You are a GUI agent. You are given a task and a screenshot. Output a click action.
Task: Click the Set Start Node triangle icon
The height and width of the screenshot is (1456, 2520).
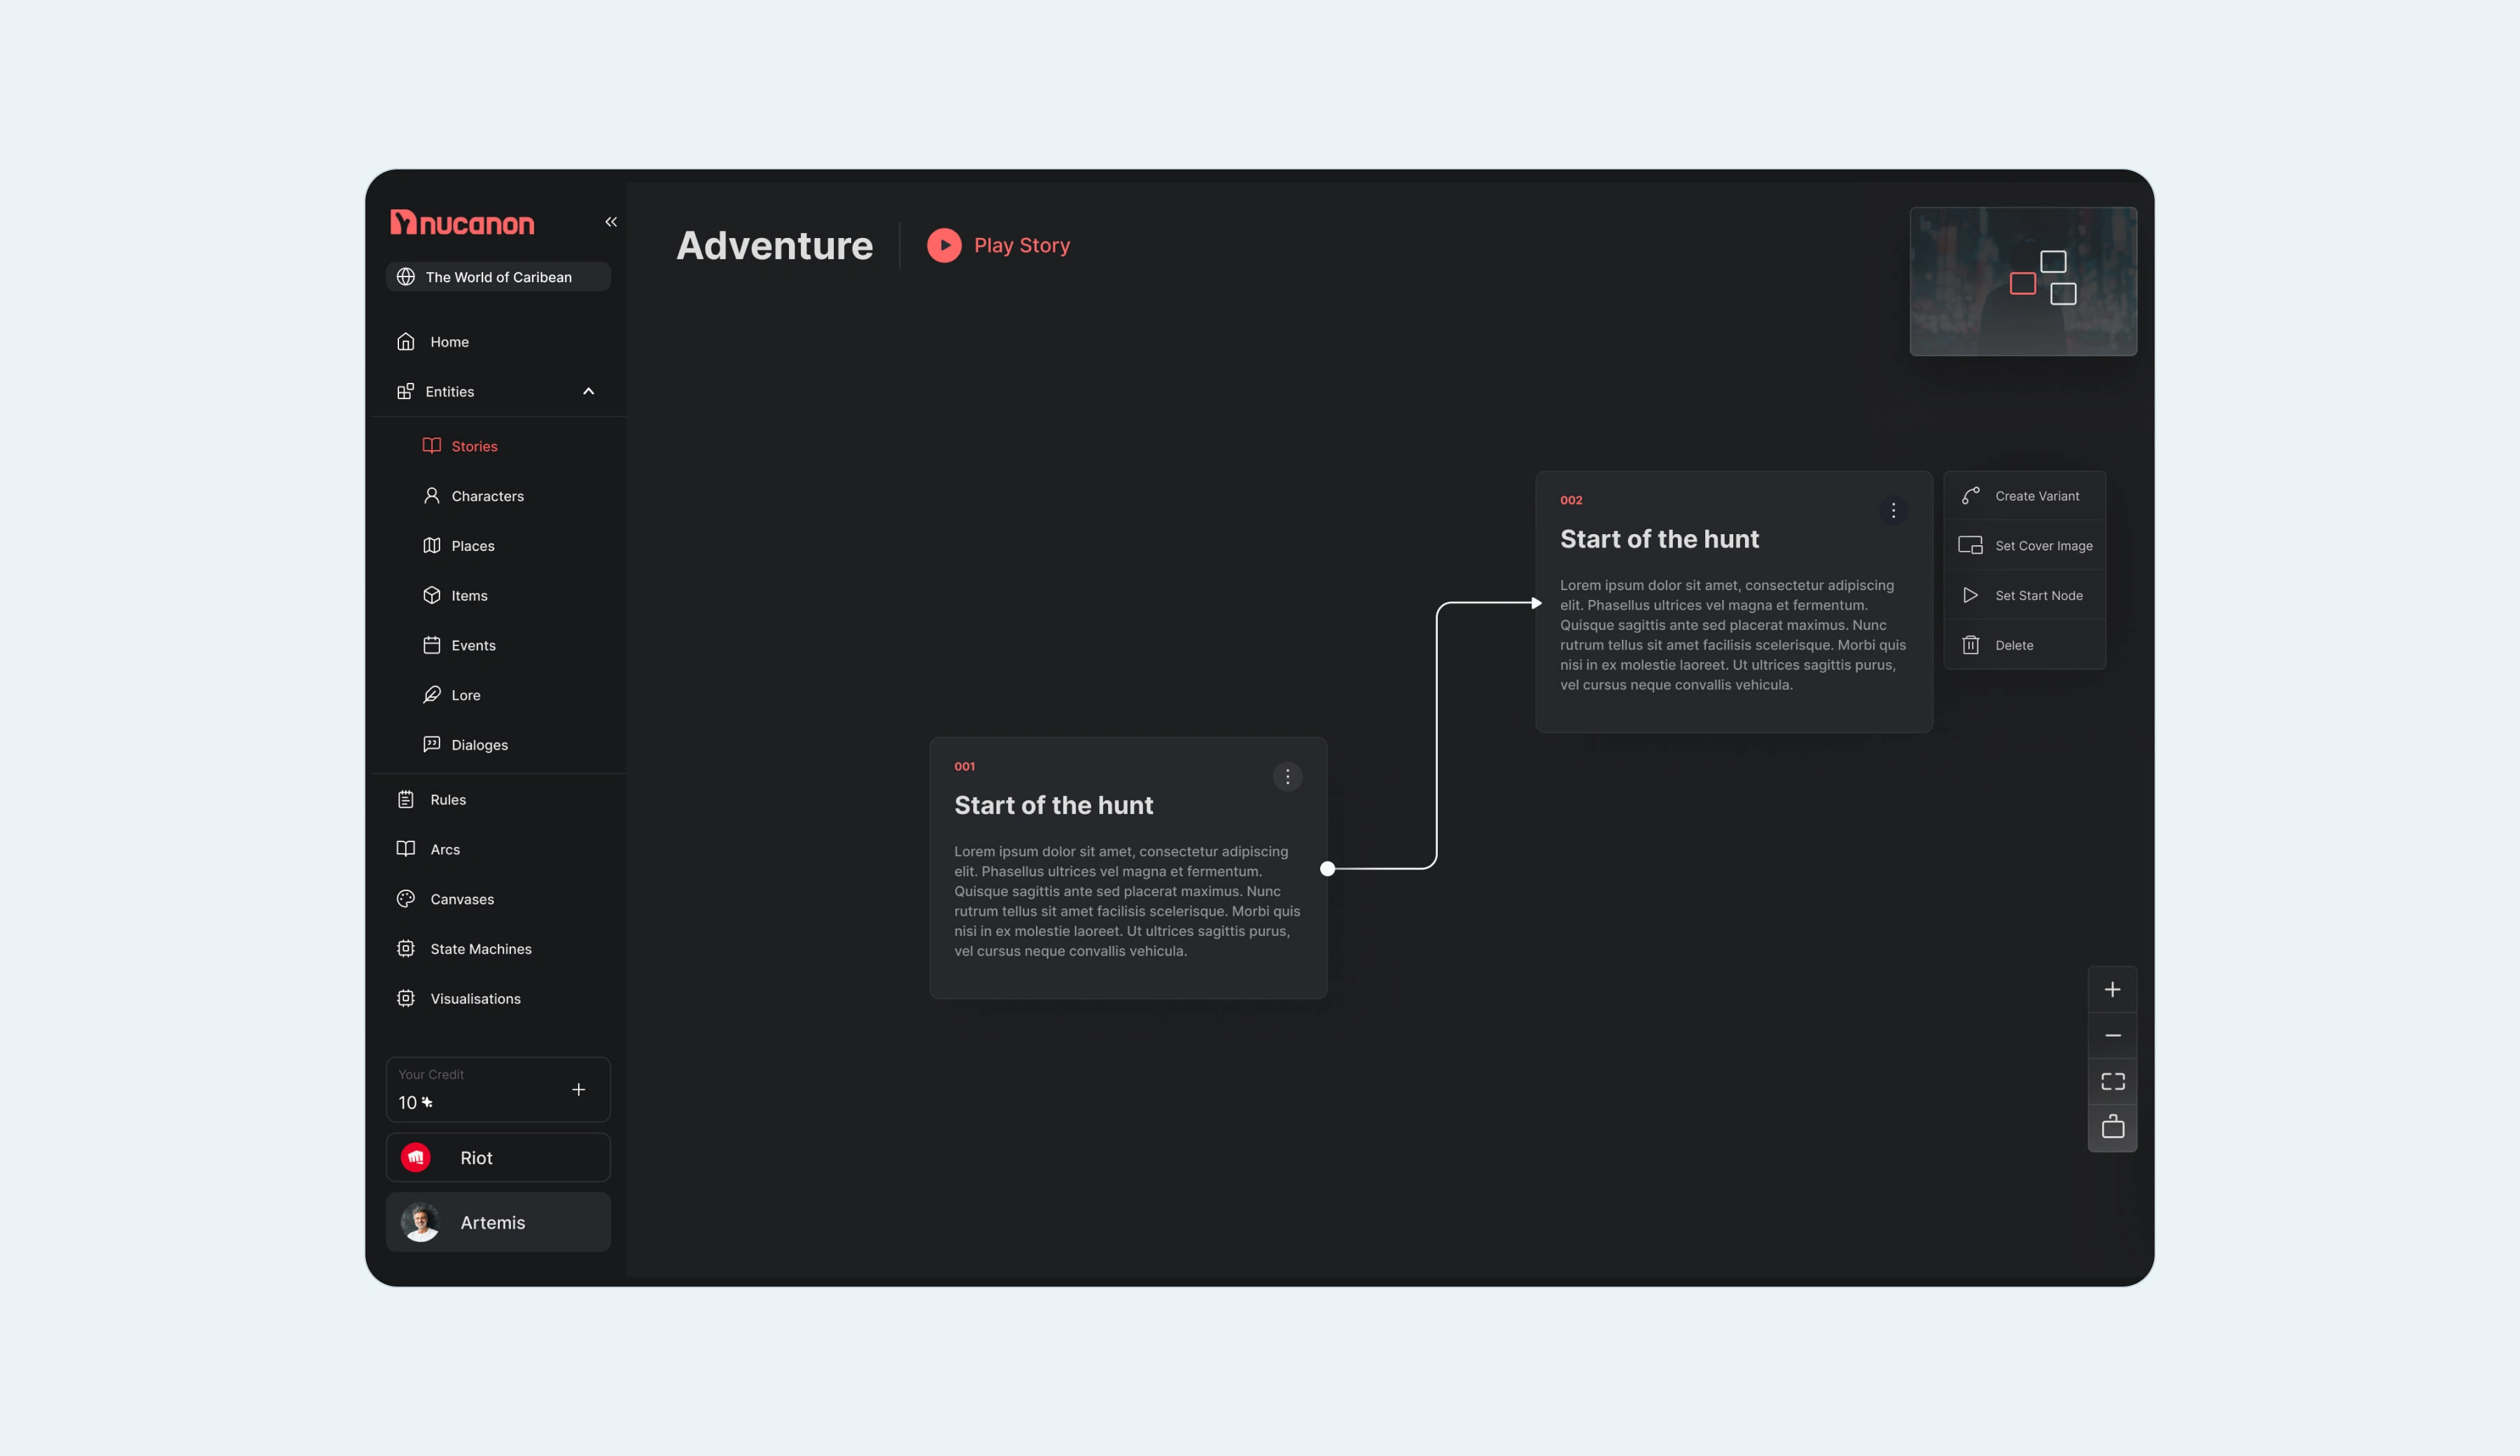click(x=1971, y=595)
